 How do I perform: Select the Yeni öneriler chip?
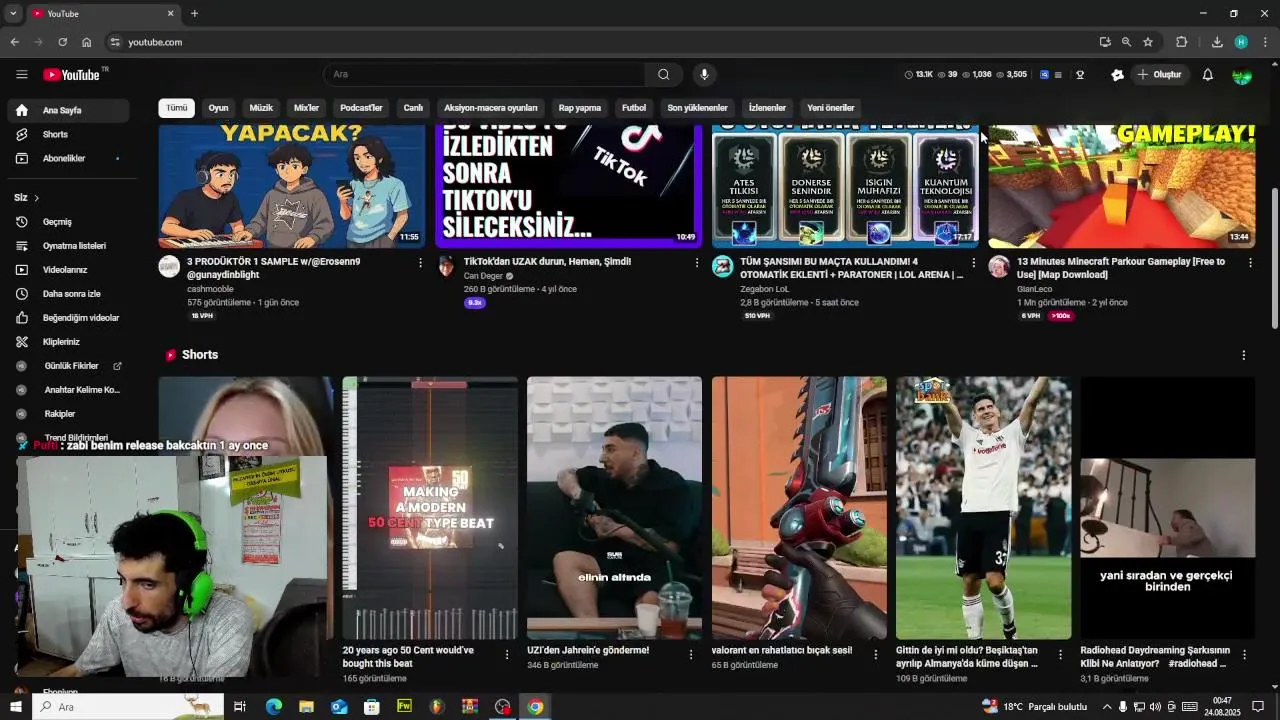pos(831,108)
